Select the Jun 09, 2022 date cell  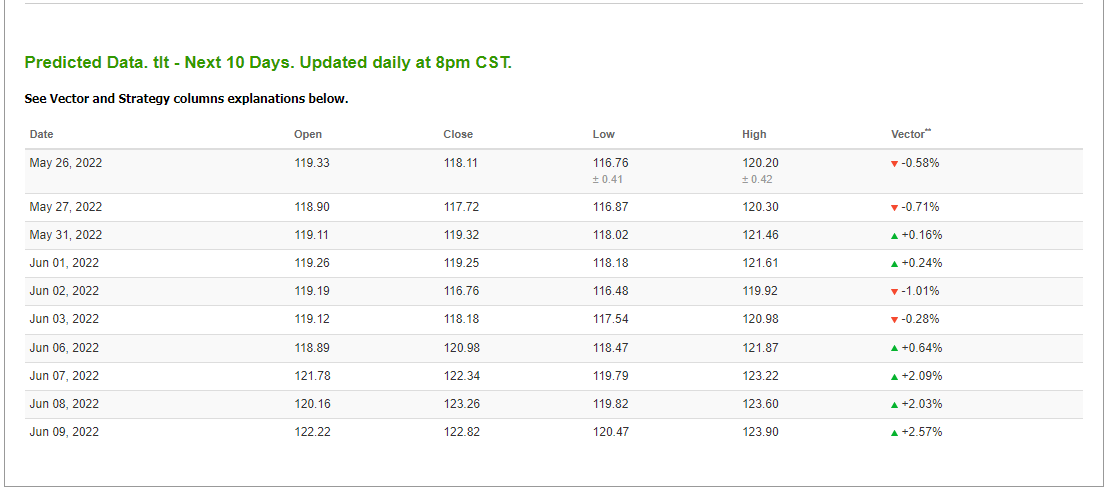pos(64,432)
